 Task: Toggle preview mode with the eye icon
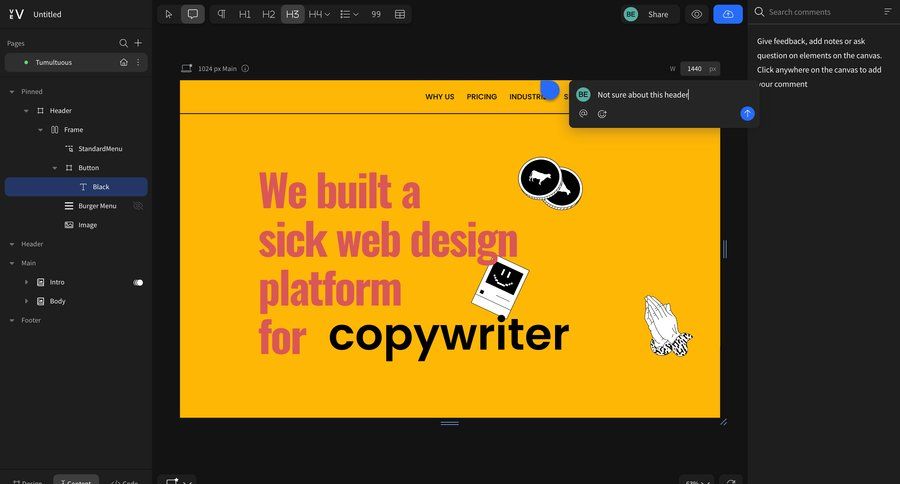[x=696, y=14]
